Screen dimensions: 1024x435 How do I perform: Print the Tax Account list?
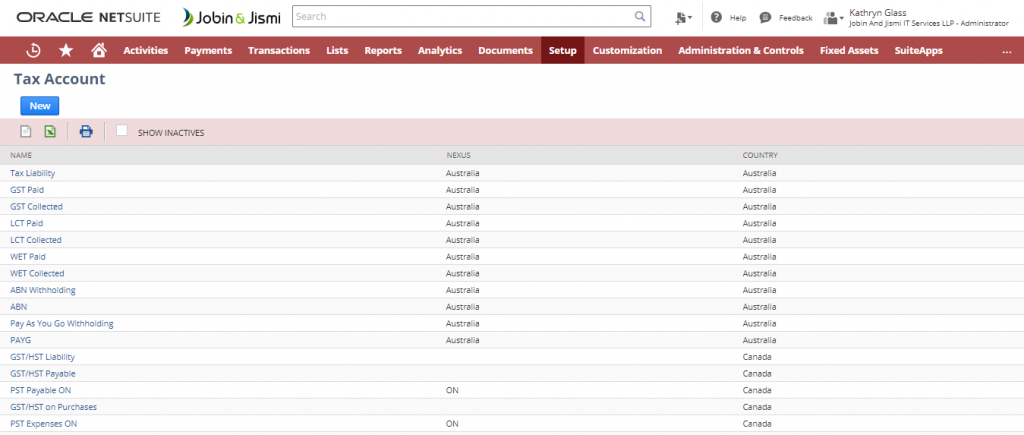point(86,131)
